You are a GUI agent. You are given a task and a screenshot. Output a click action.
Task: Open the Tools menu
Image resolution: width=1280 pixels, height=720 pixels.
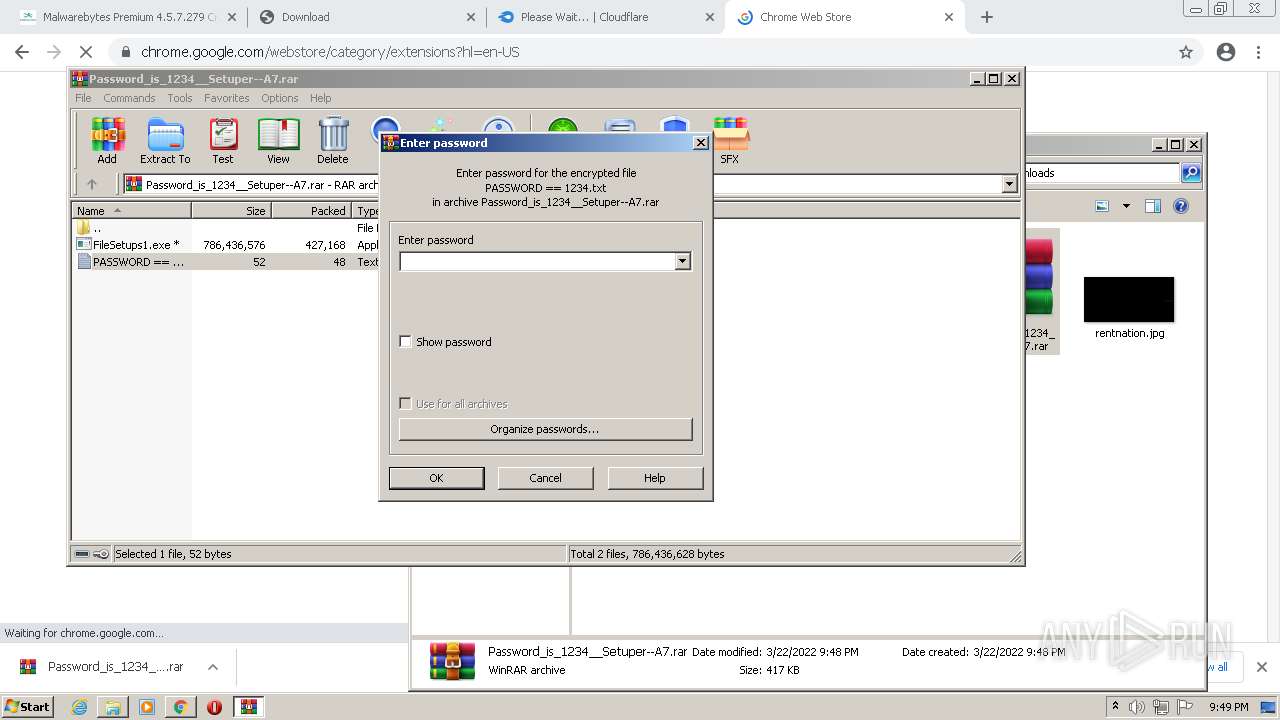pos(180,98)
